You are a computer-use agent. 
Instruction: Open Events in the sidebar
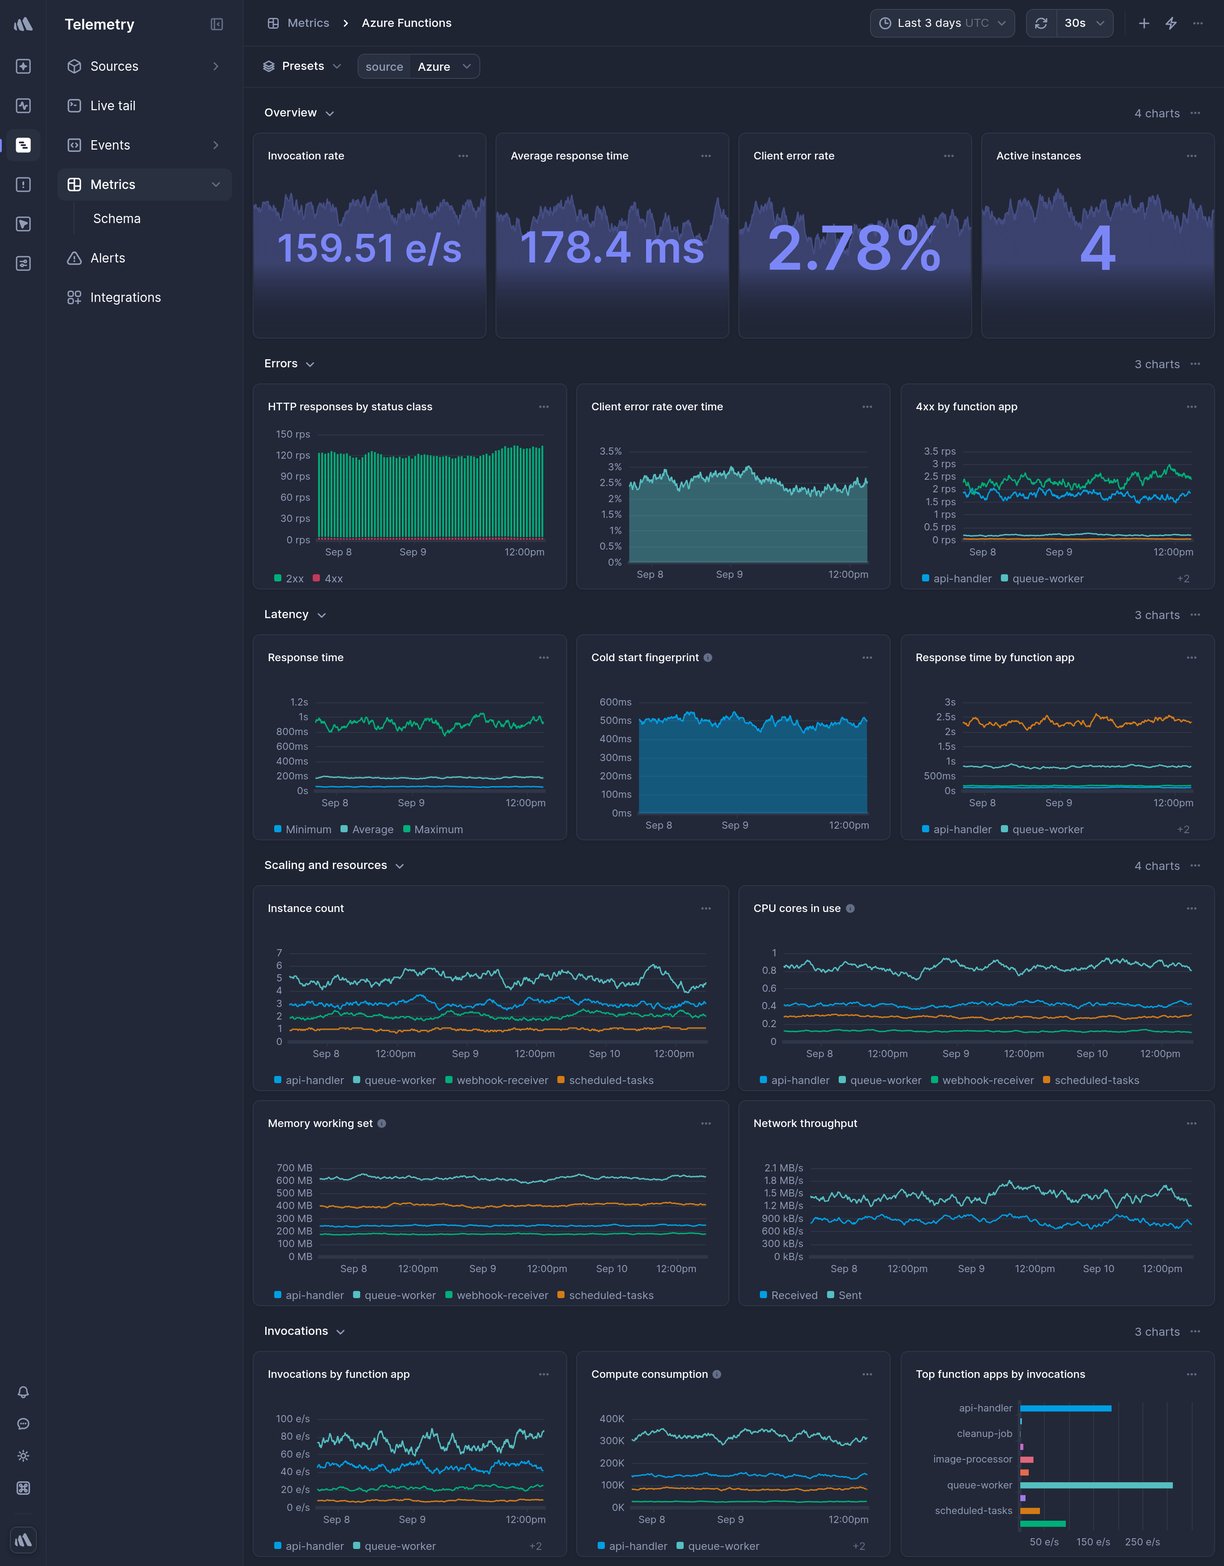pos(144,145)
